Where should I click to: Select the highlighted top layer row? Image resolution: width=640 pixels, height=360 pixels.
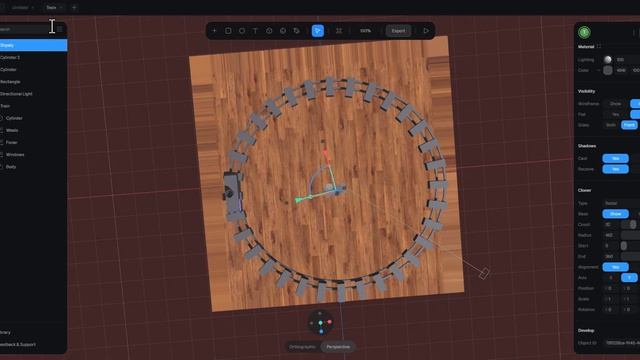pos(33,45)
